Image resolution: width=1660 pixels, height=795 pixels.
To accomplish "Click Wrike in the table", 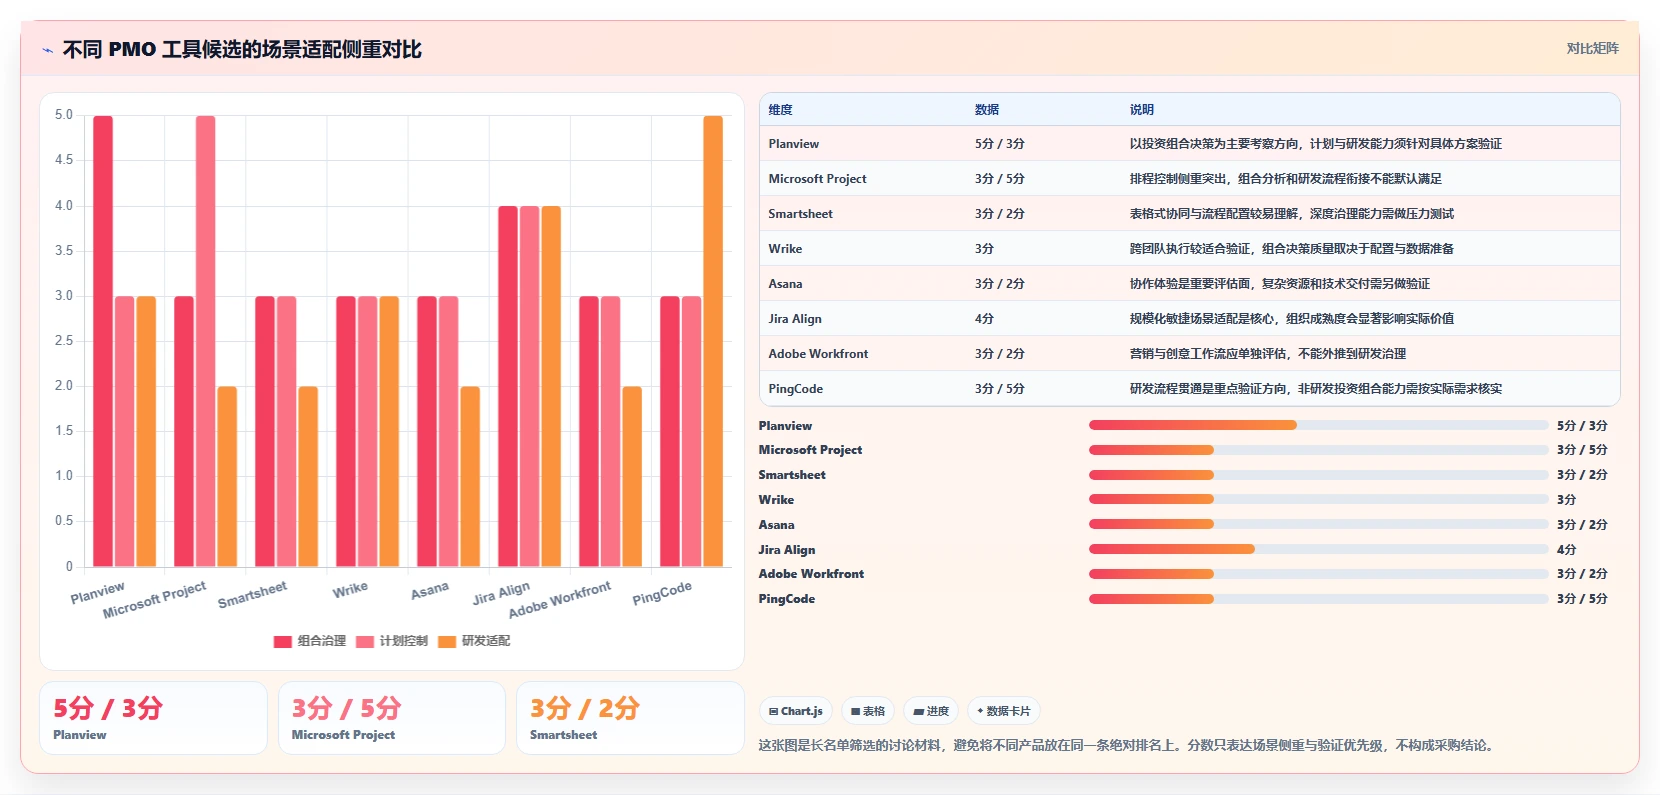I will coord(785,249).
